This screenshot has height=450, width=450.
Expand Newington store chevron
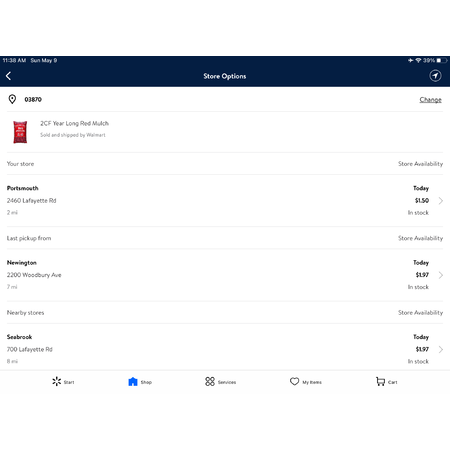[441, 275]
